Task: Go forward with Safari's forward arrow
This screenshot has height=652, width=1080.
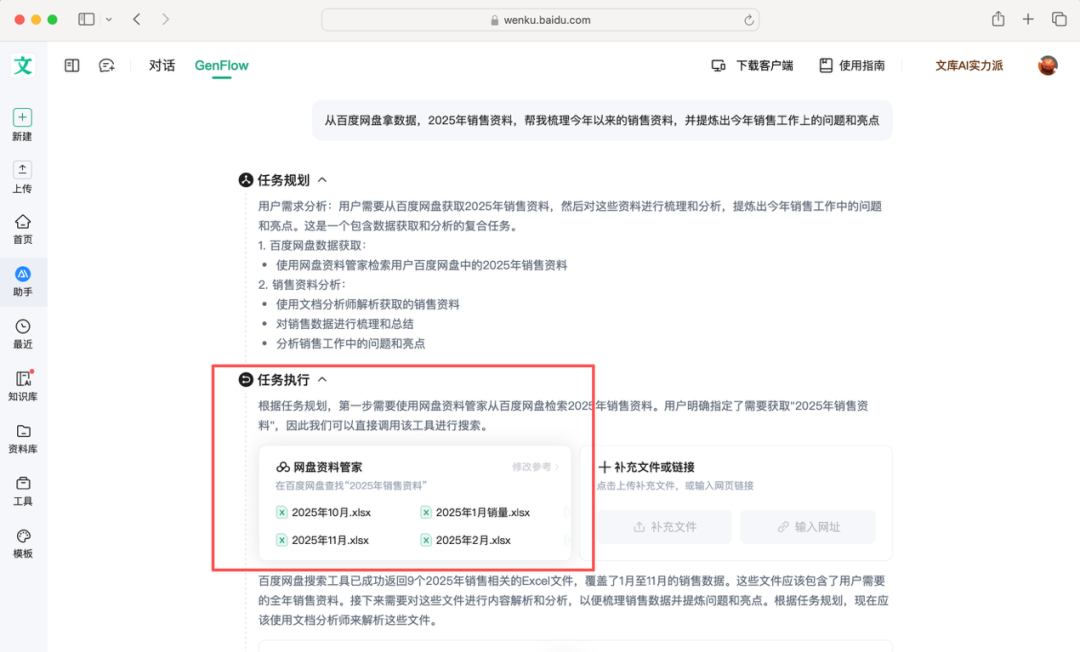Action: pos(165,19)
